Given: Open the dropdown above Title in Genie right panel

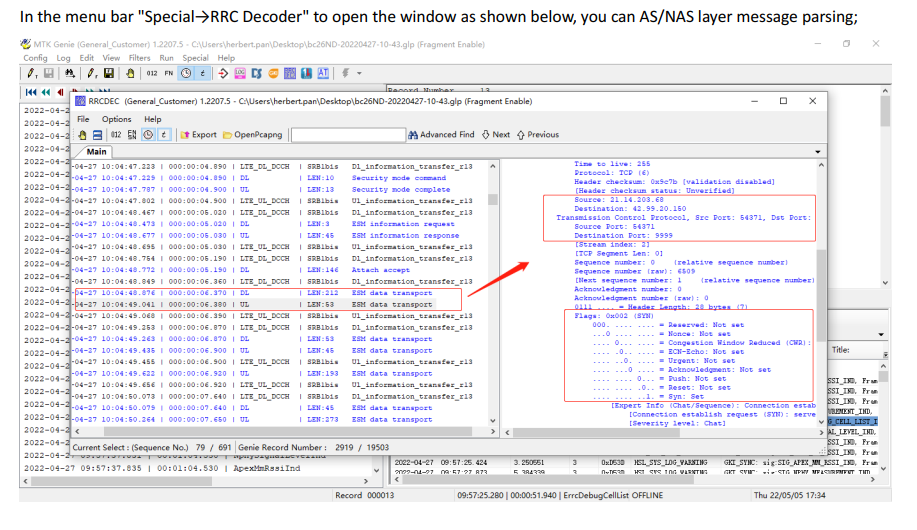Looking at the screenshot, I should point(881,335).
